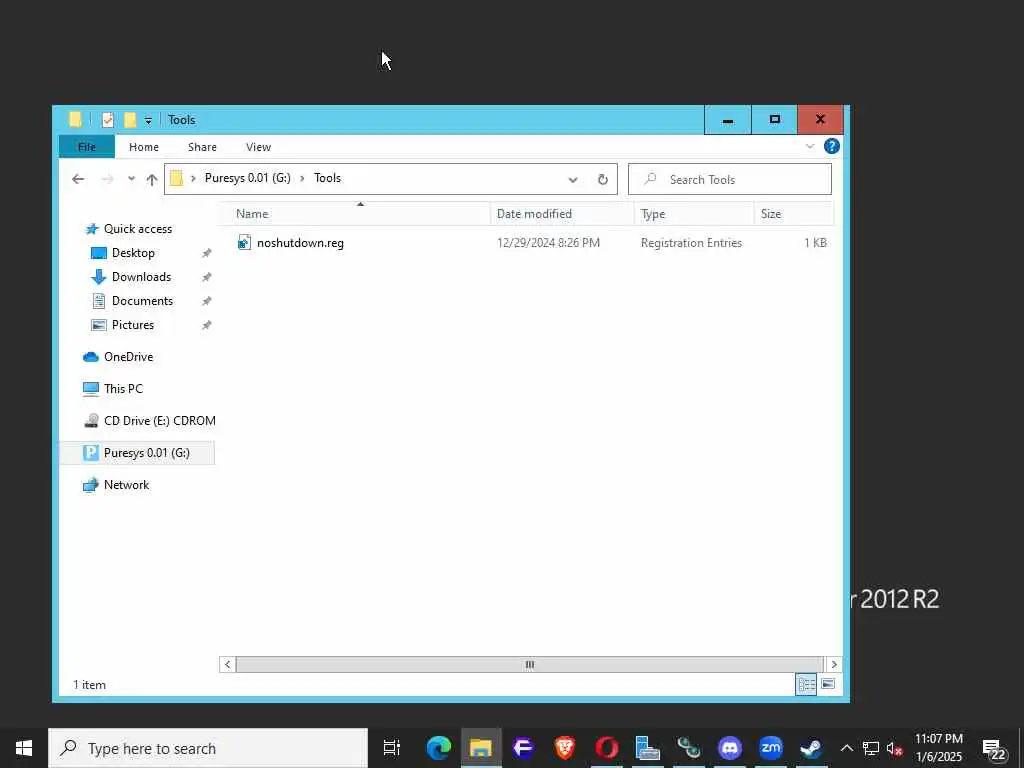The height and width of the screenshot is (768, 1024).
Task: Click the New folder icon in title bar
Action: coord(130,120)
